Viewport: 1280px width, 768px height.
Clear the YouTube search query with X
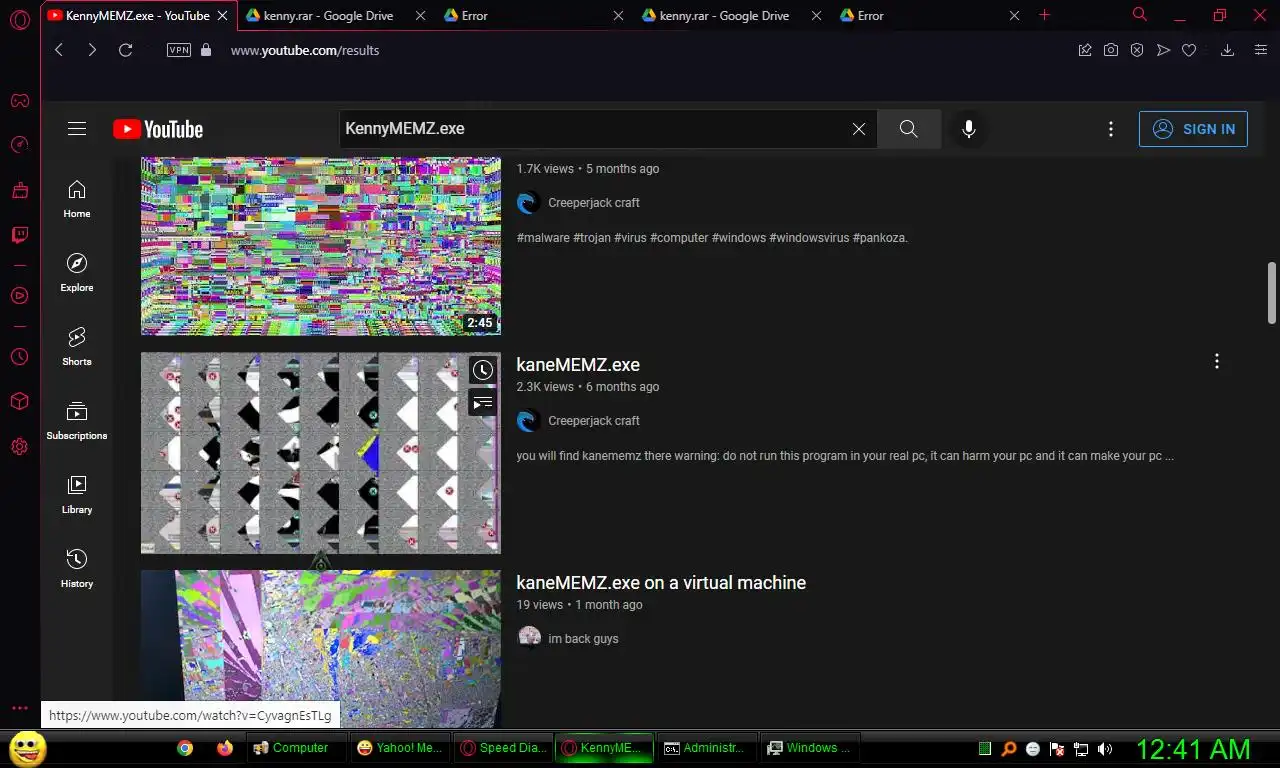859,129
